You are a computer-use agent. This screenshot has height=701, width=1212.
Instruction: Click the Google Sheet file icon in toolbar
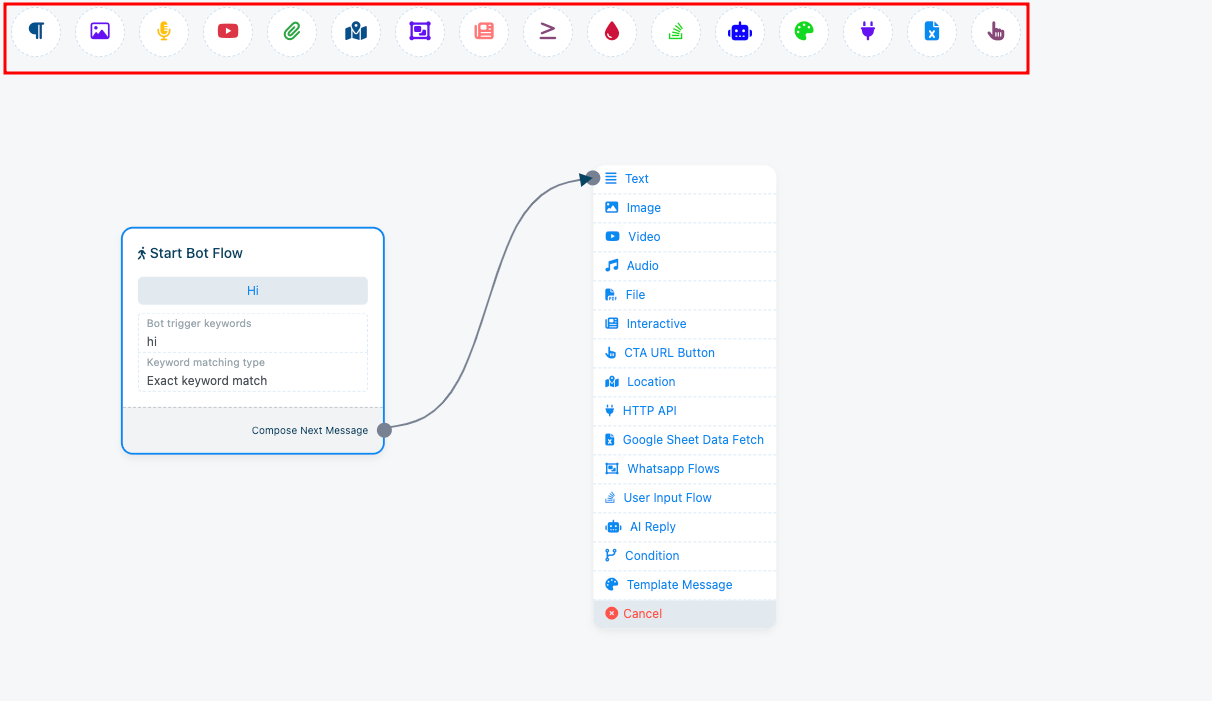pyautogui.click(x=932, y=32)
